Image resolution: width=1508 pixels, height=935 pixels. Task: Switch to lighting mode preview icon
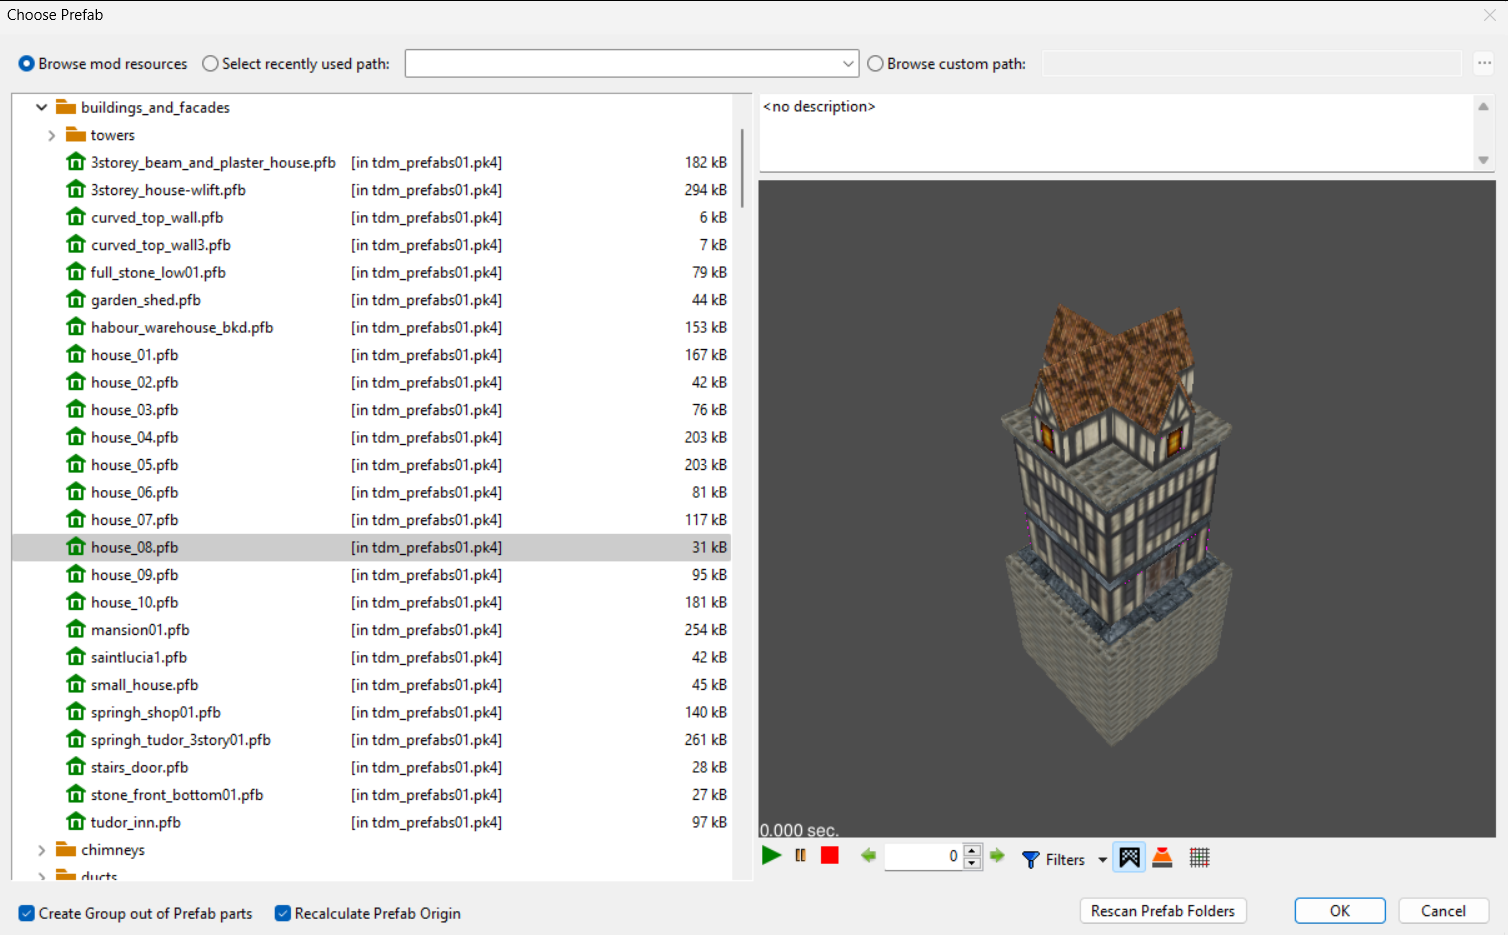[1162, 858]
